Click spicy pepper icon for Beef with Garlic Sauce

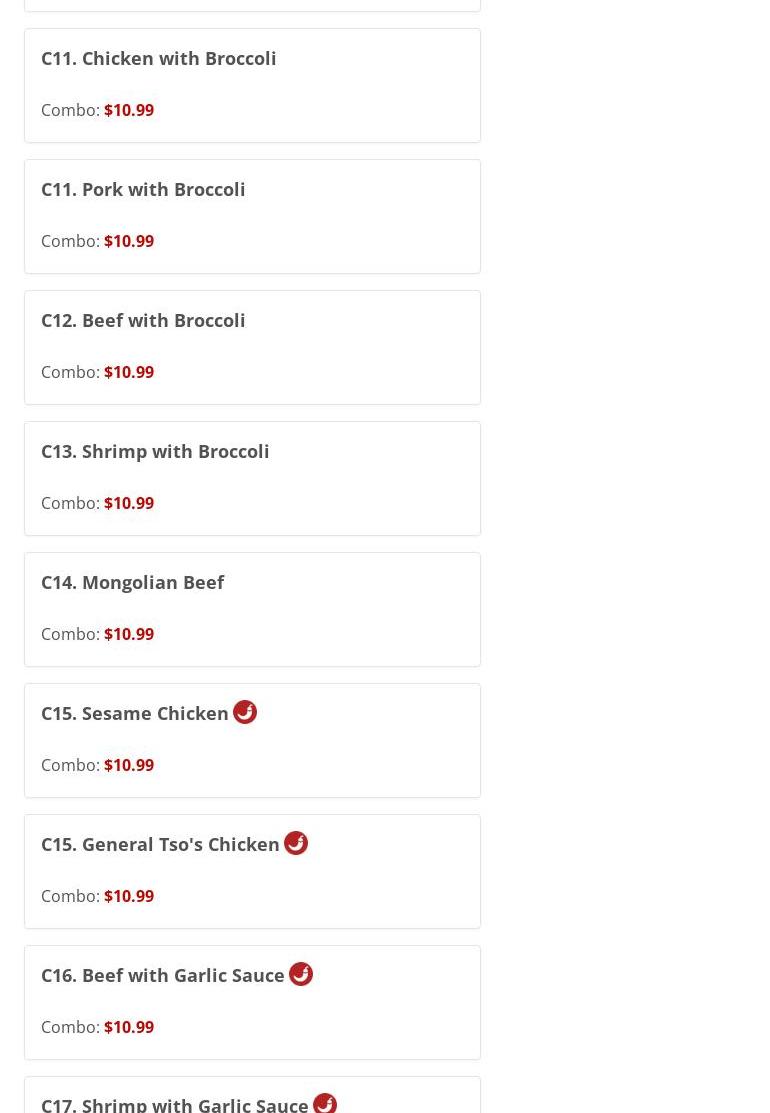tap(301, 974)
